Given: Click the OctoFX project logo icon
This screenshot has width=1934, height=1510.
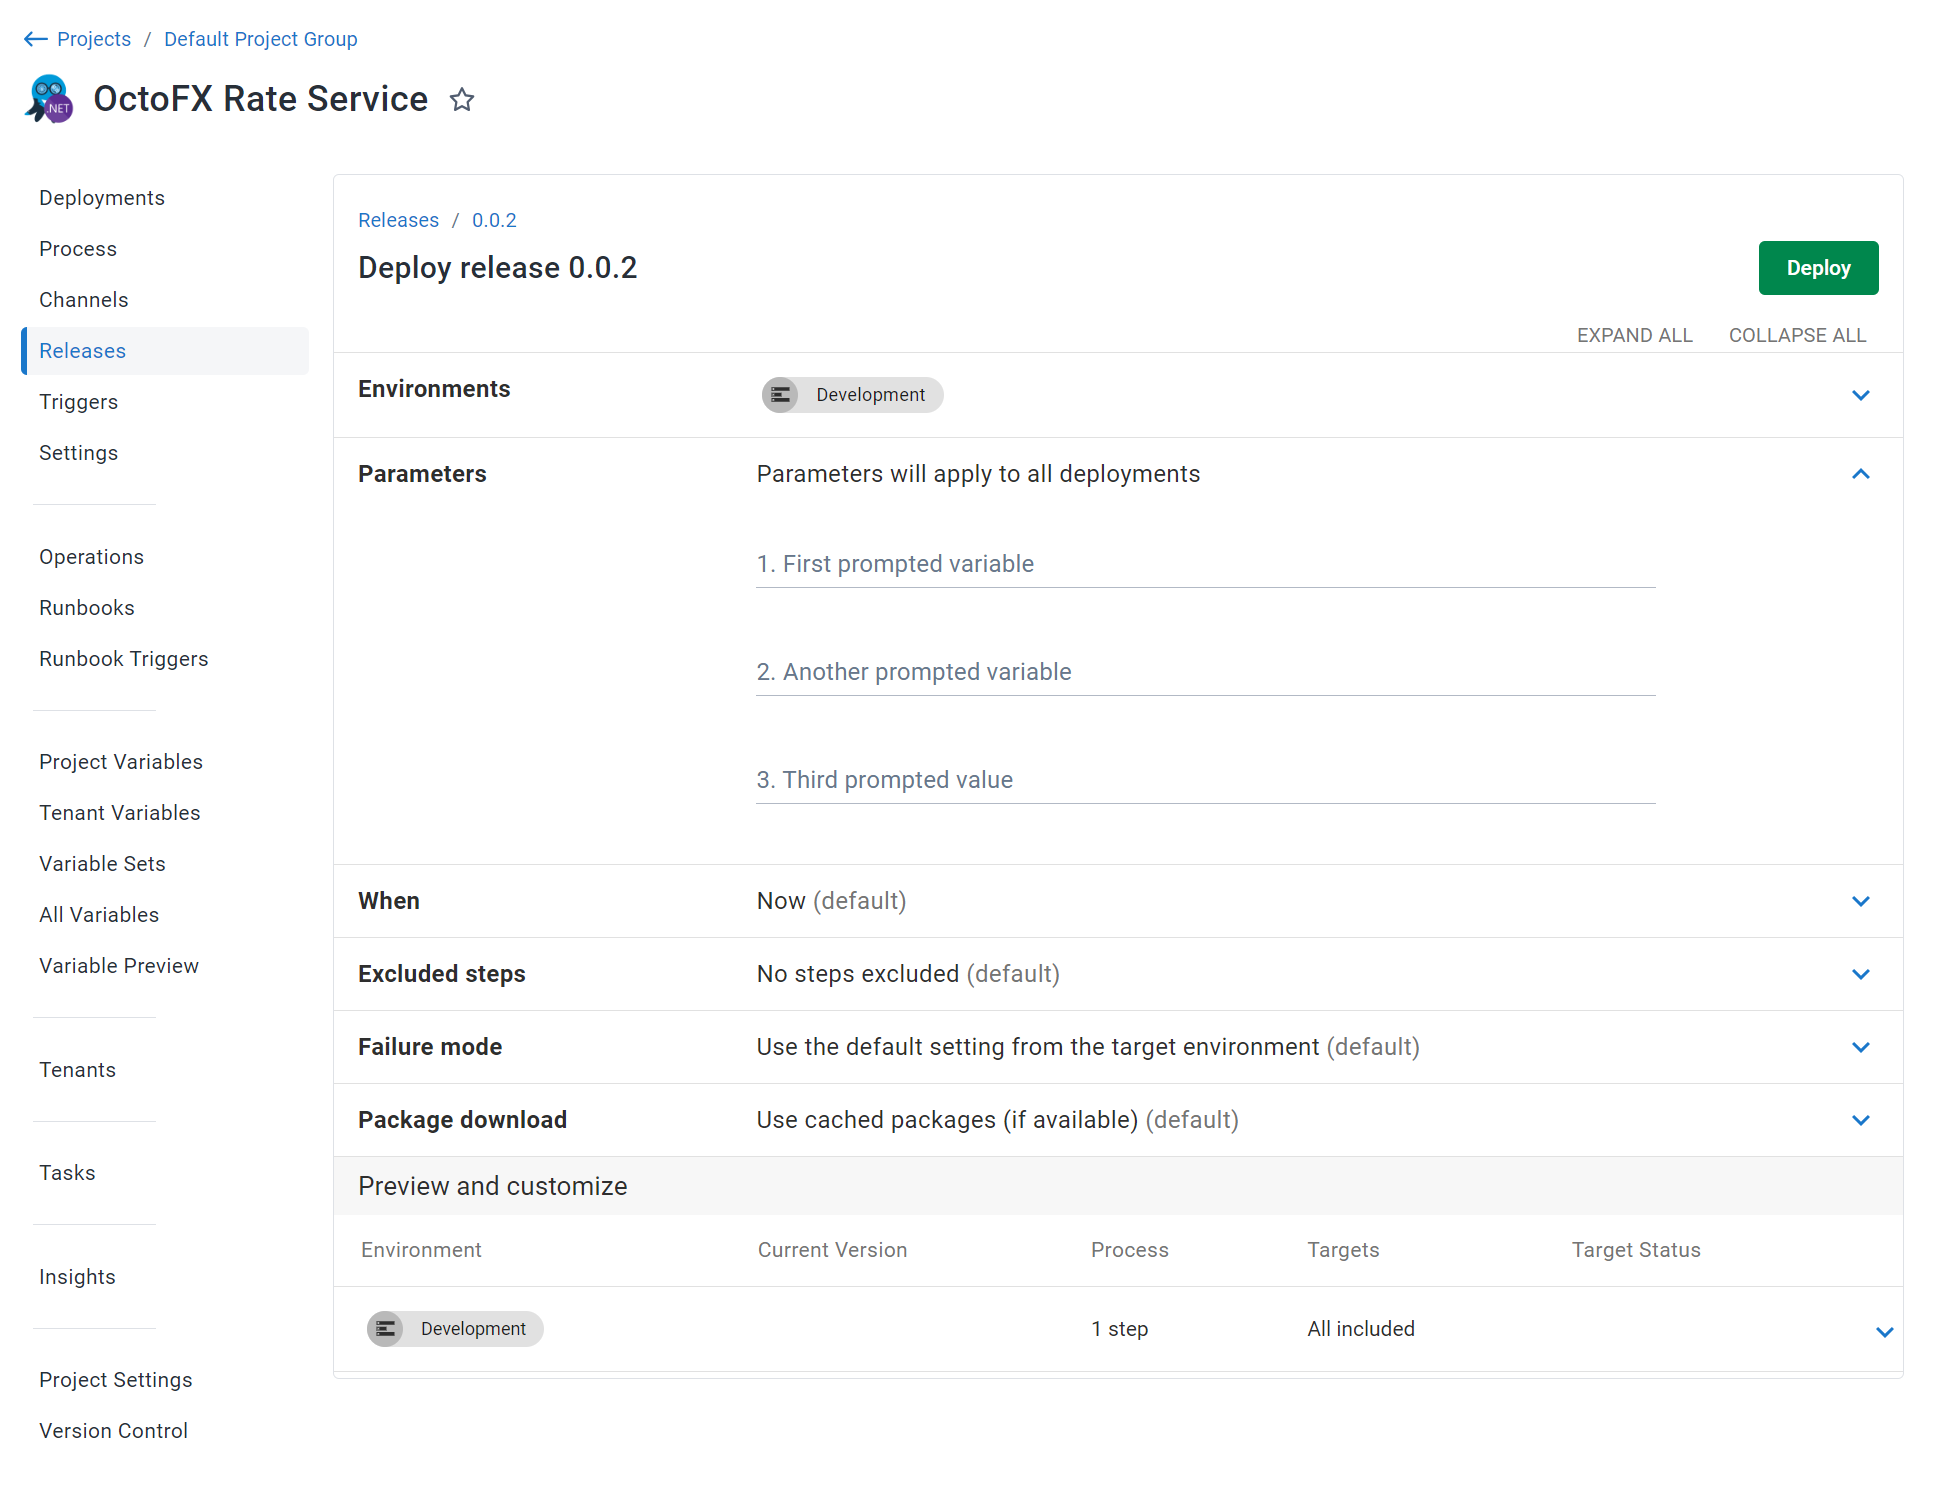Looking at the screenshot, I should pyautogui.click(x=49, y=99).
